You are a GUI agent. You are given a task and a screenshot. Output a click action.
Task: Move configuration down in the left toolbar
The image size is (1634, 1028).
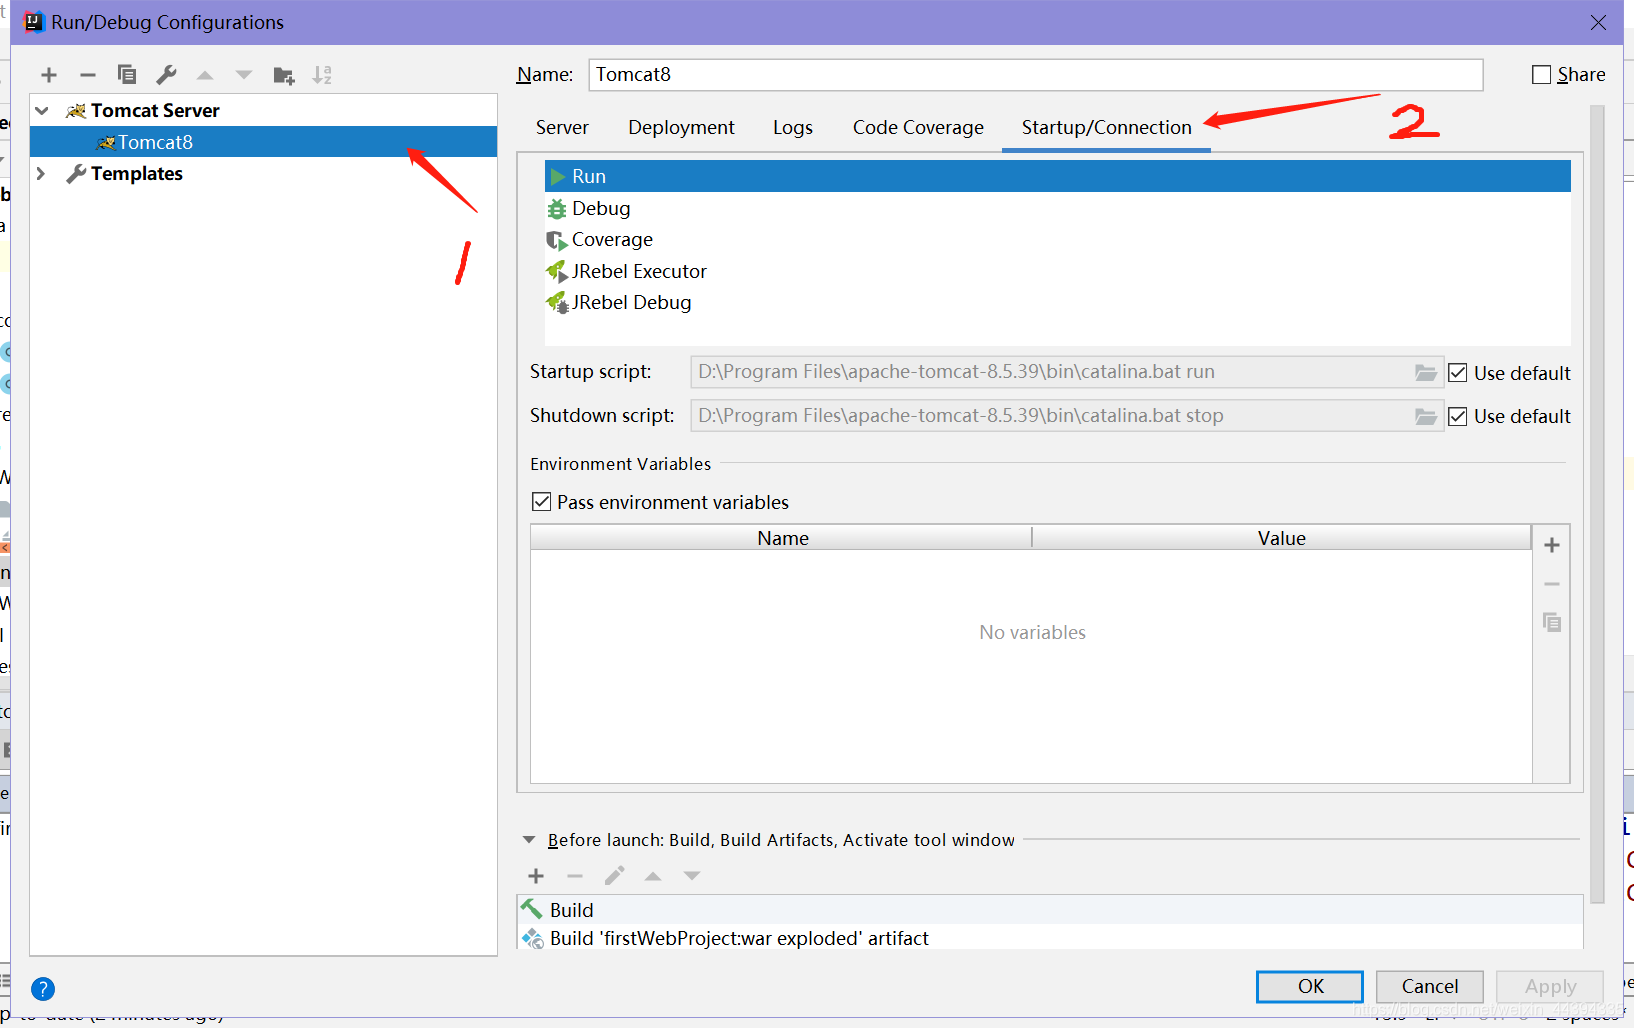click(244, 75)
